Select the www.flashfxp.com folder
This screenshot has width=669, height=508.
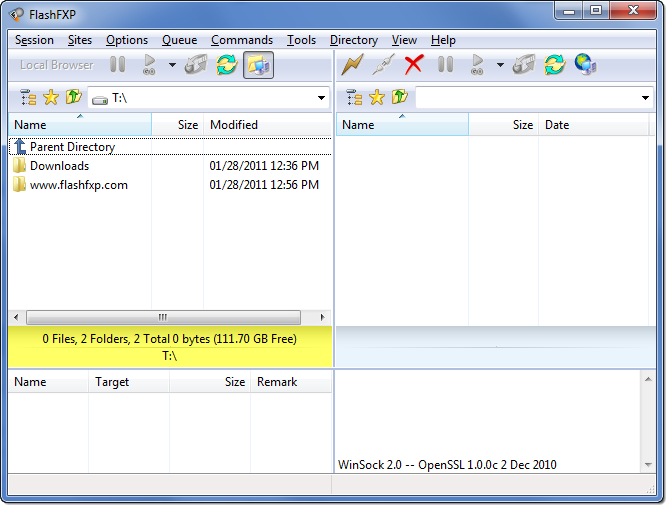tap(170, 185)
